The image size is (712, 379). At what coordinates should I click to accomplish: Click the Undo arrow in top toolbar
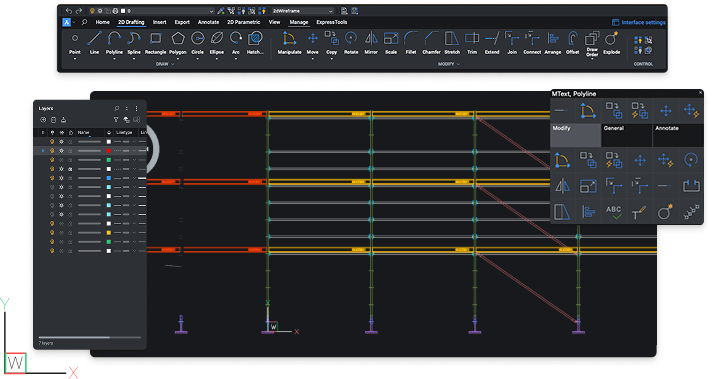69,10
